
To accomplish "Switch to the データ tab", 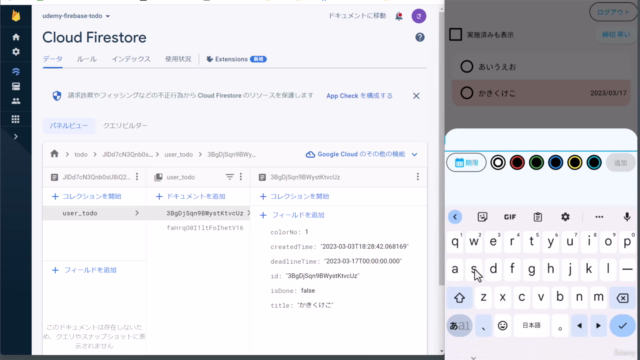I will [x=53, y=59].
